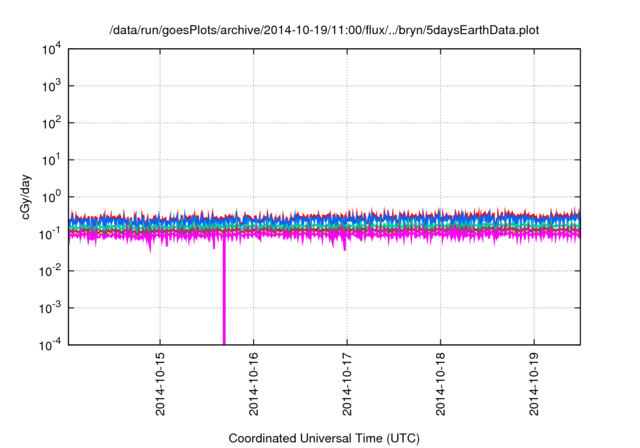The image size is (640, 448).
Task: Click the y-axis tick label 10^-2
Action: point(50,271)
